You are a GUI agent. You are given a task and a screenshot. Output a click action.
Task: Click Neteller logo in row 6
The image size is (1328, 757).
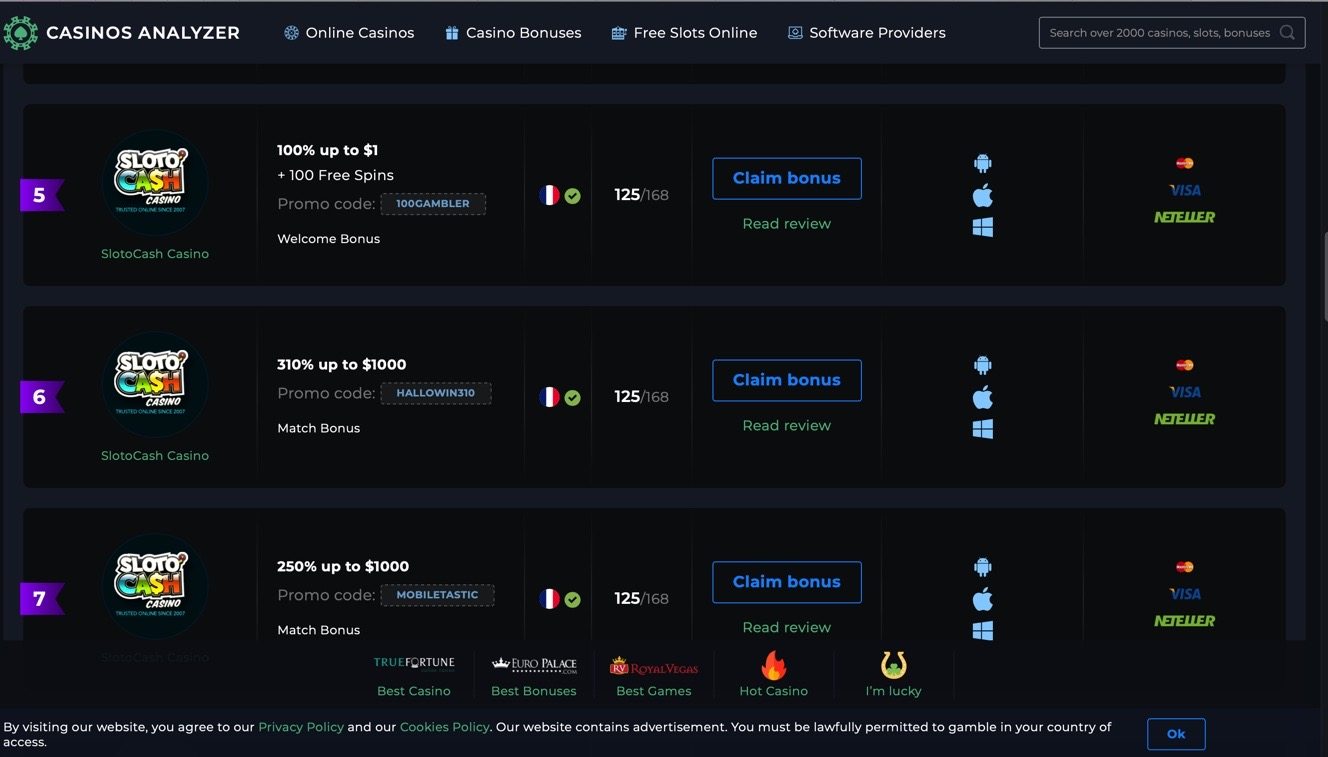coord(1185,419)
